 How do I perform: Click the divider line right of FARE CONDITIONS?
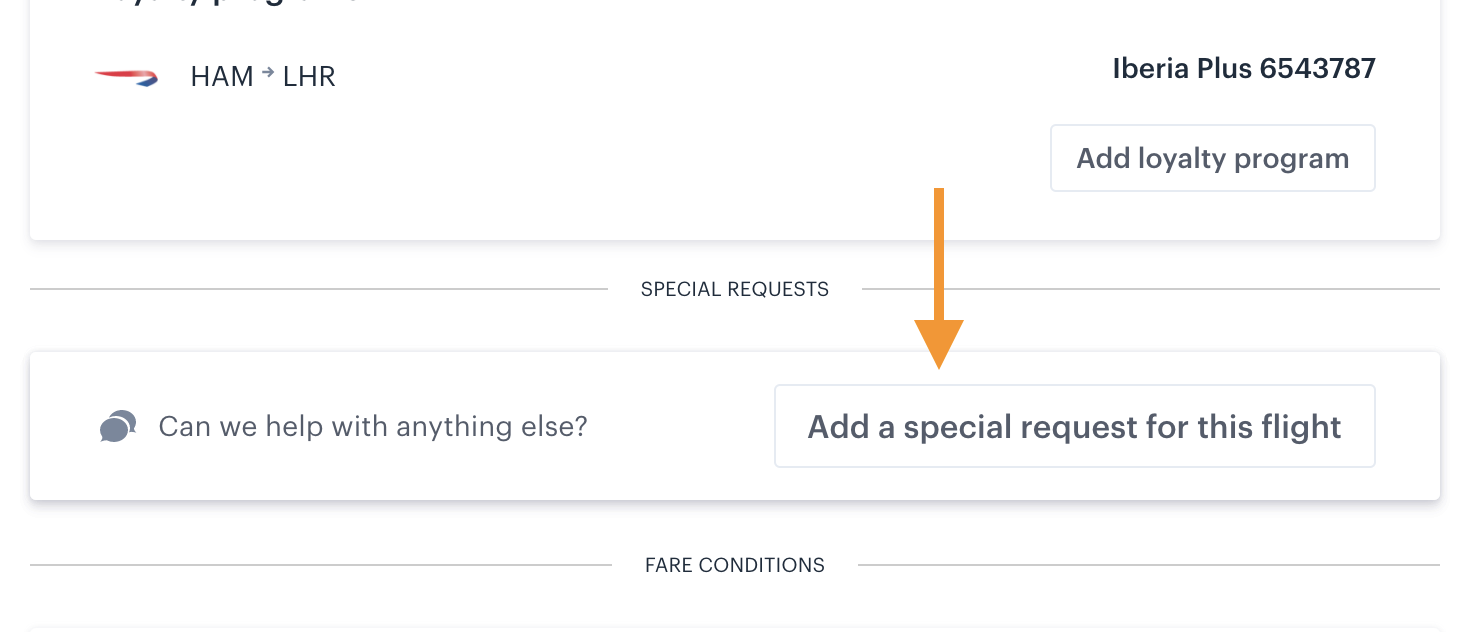tap(1149, 566)
